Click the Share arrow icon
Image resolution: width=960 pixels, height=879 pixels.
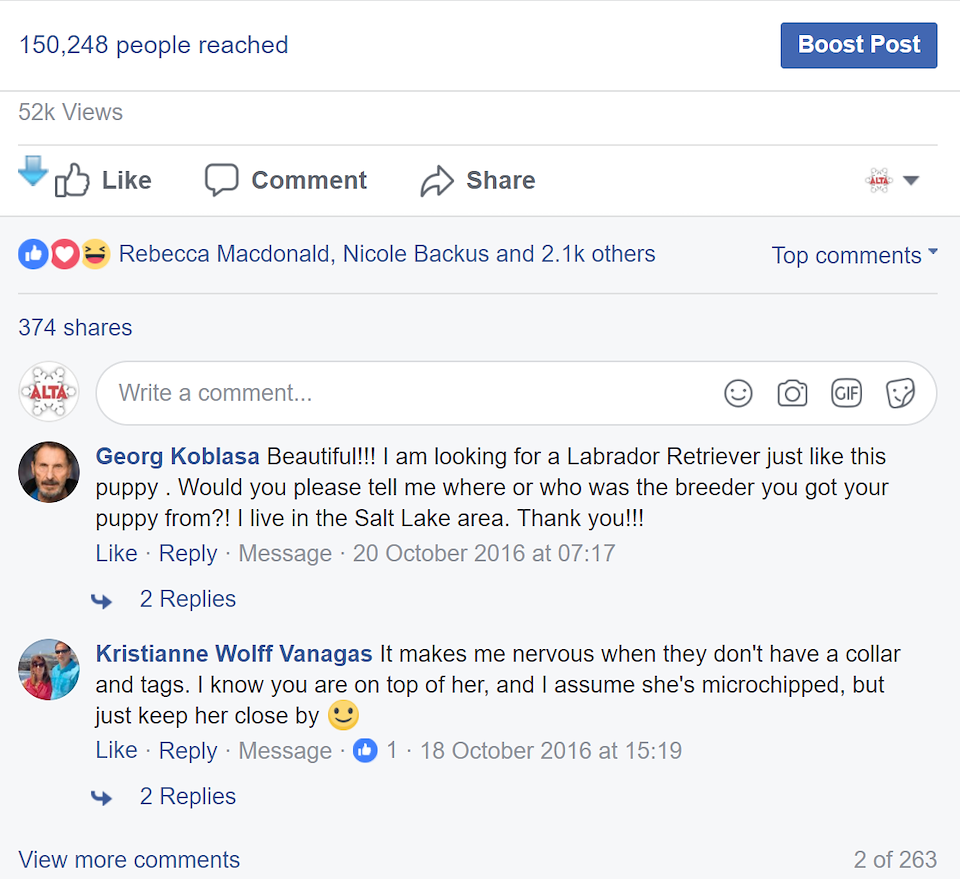[437, 181]
